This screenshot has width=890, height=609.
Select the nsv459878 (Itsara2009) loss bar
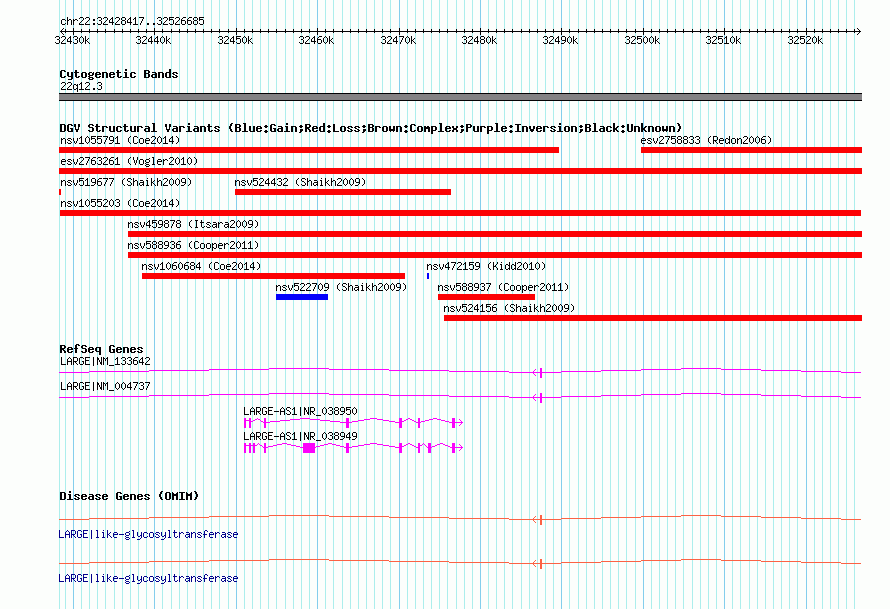(495, 234)
